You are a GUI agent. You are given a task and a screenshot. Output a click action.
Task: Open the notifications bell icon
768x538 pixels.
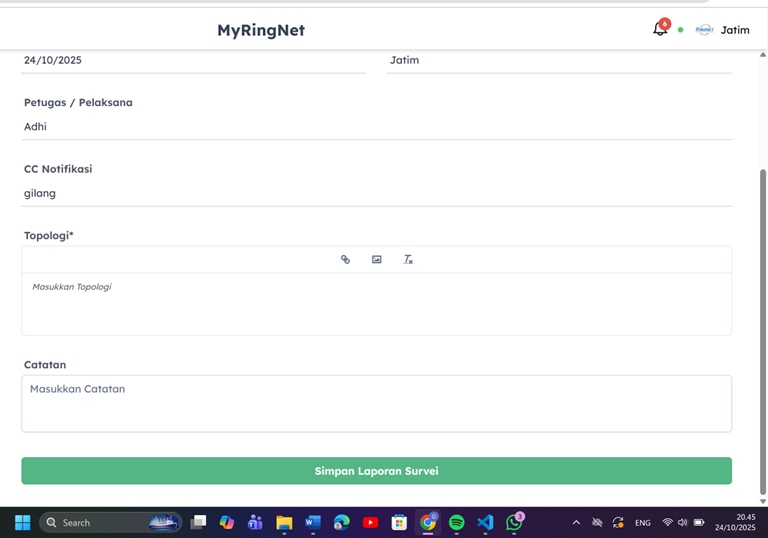[x=659, y=29]
